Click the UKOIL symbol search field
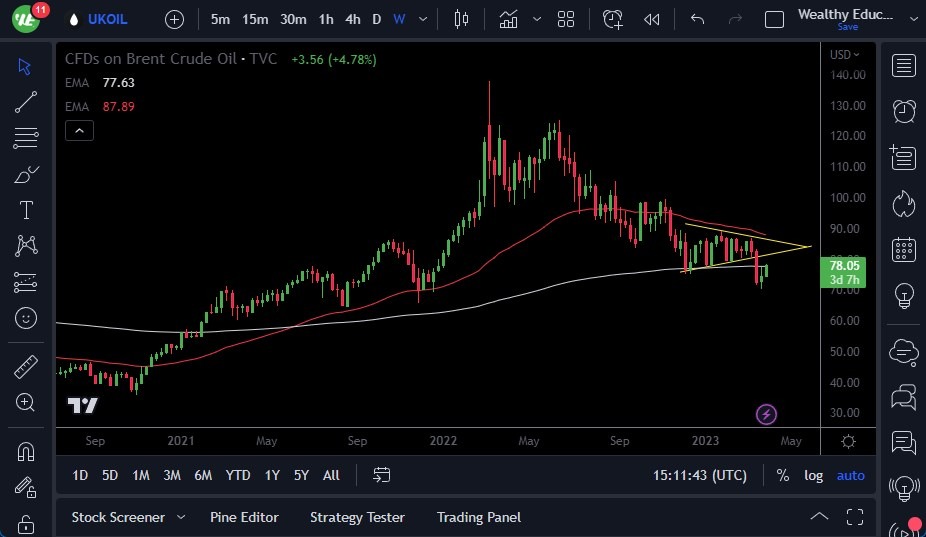926x537 pixels. pyautogui.click(x=108, y=19)
